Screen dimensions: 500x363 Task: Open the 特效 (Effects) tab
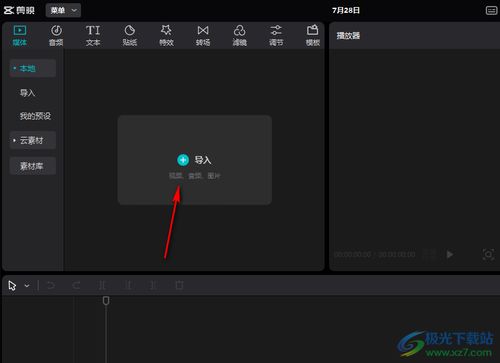pos(166,35)
